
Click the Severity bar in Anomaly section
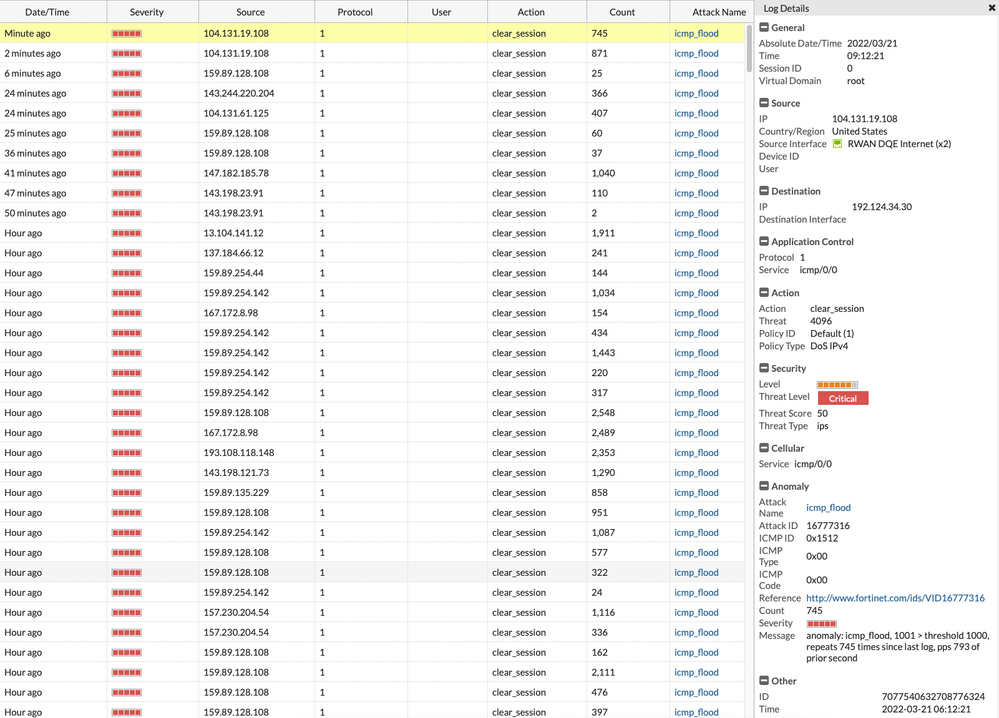point(821,624)
